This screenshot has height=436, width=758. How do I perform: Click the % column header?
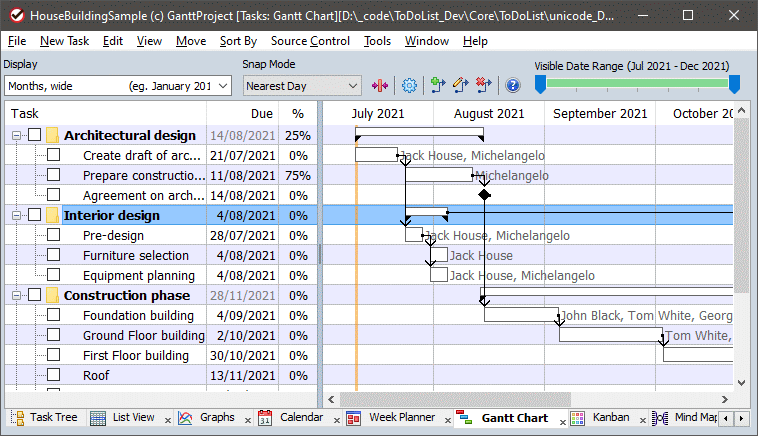pos(298,114)
